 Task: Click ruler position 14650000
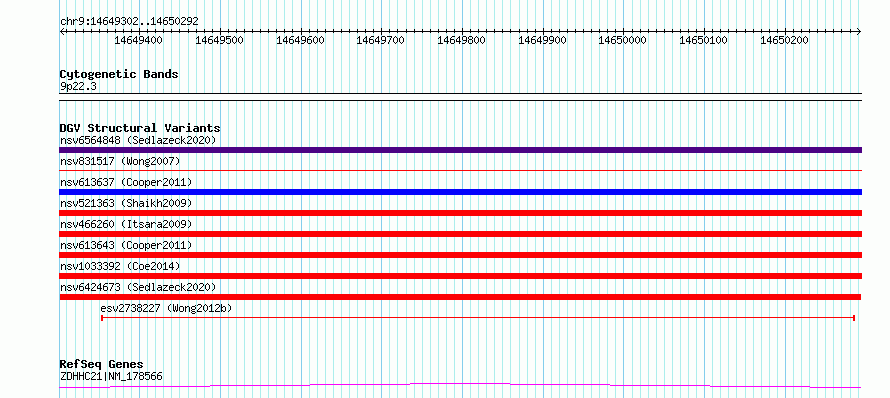coord(623,40)
